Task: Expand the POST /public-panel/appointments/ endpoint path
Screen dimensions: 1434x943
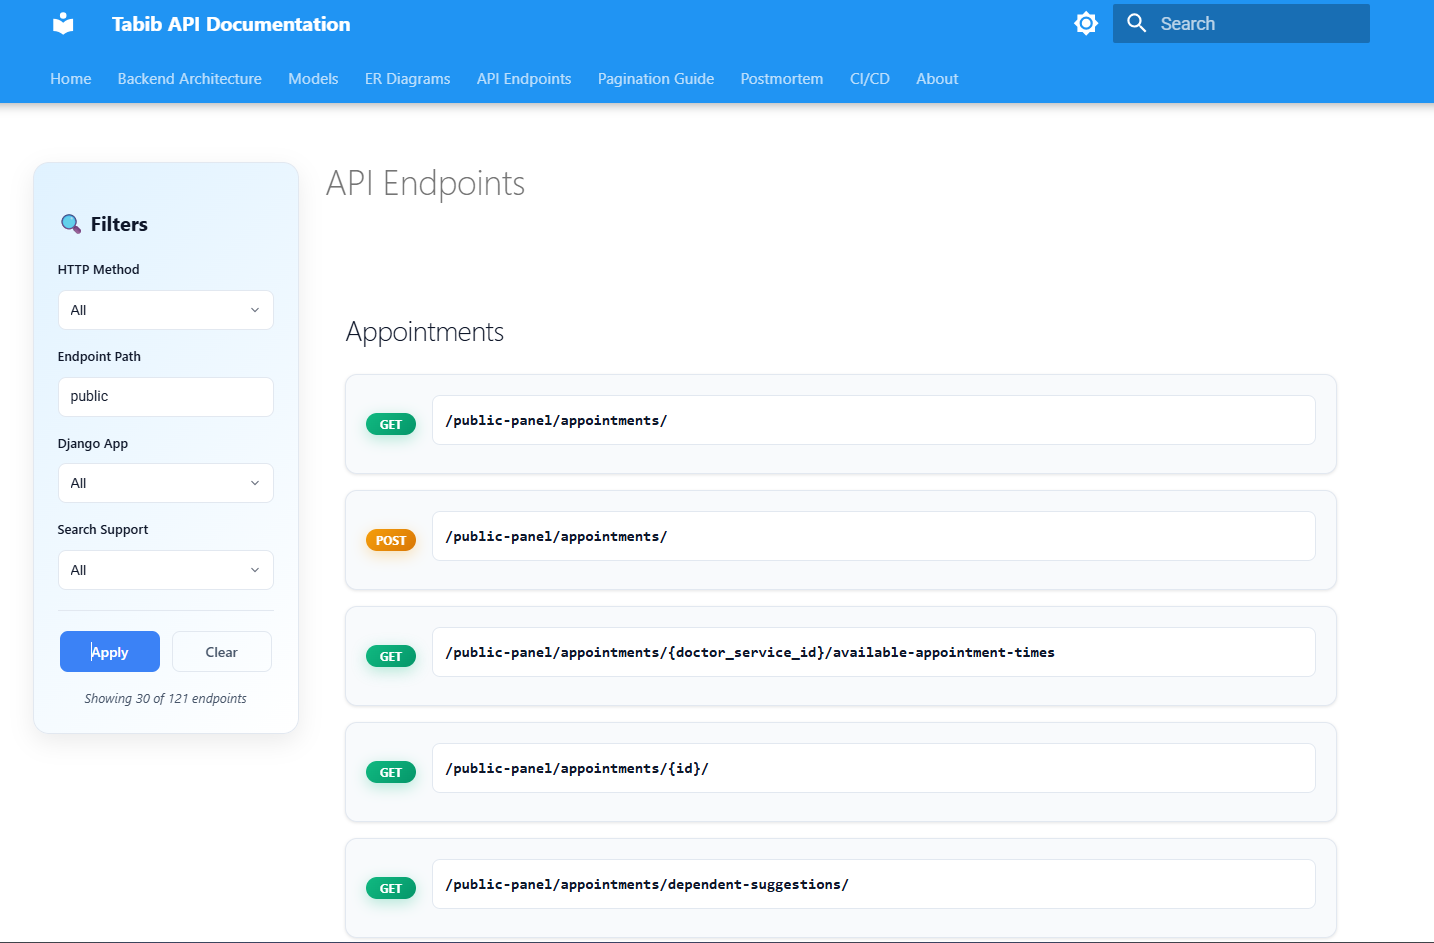Action: [874, 536]
